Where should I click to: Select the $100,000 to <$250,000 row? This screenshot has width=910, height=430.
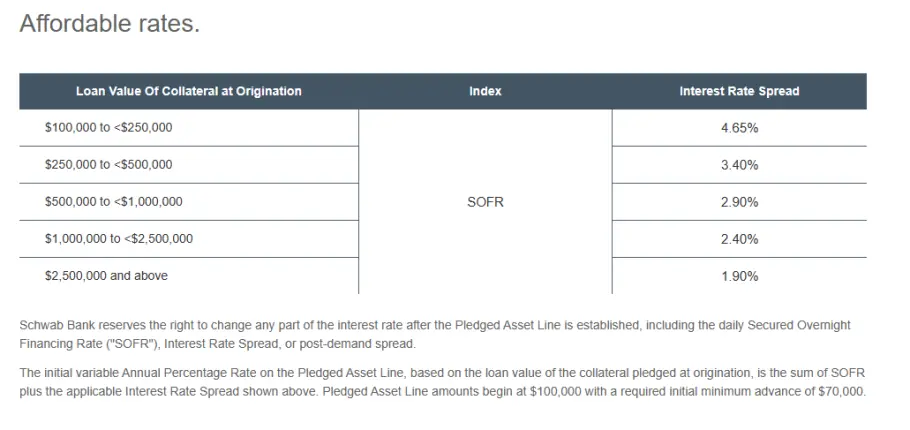point(443,128)
